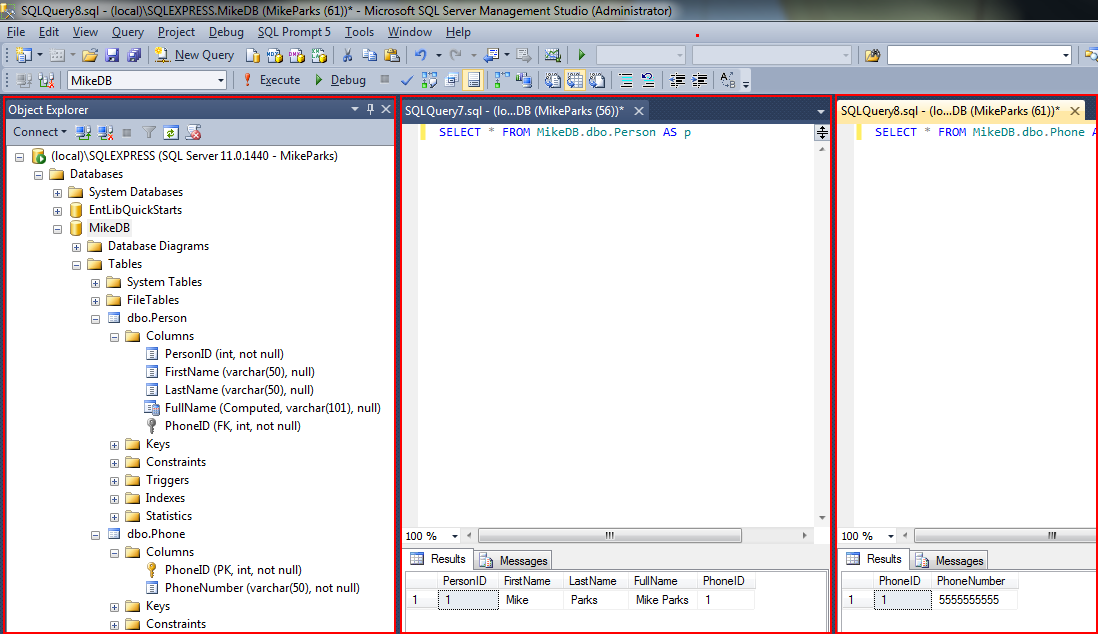Toggle Include Actual Execution Plan
1098x634 pixels.
coord(502,80)
